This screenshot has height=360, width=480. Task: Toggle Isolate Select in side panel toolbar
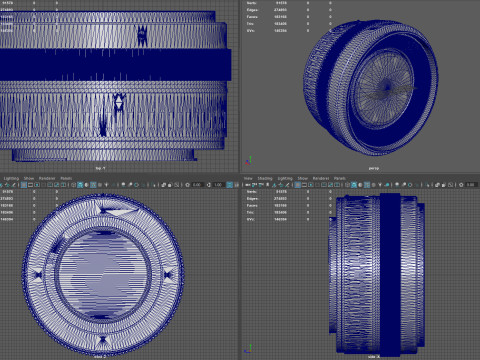tap(428, 184)
